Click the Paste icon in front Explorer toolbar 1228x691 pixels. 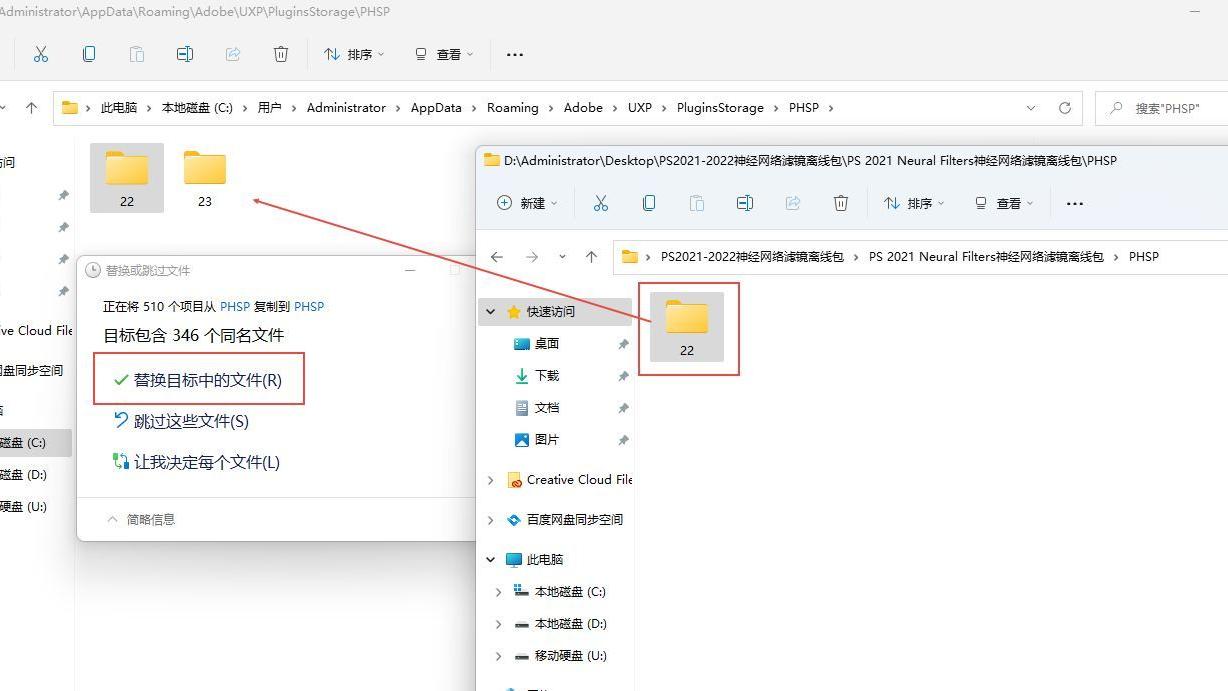(697, 203)
